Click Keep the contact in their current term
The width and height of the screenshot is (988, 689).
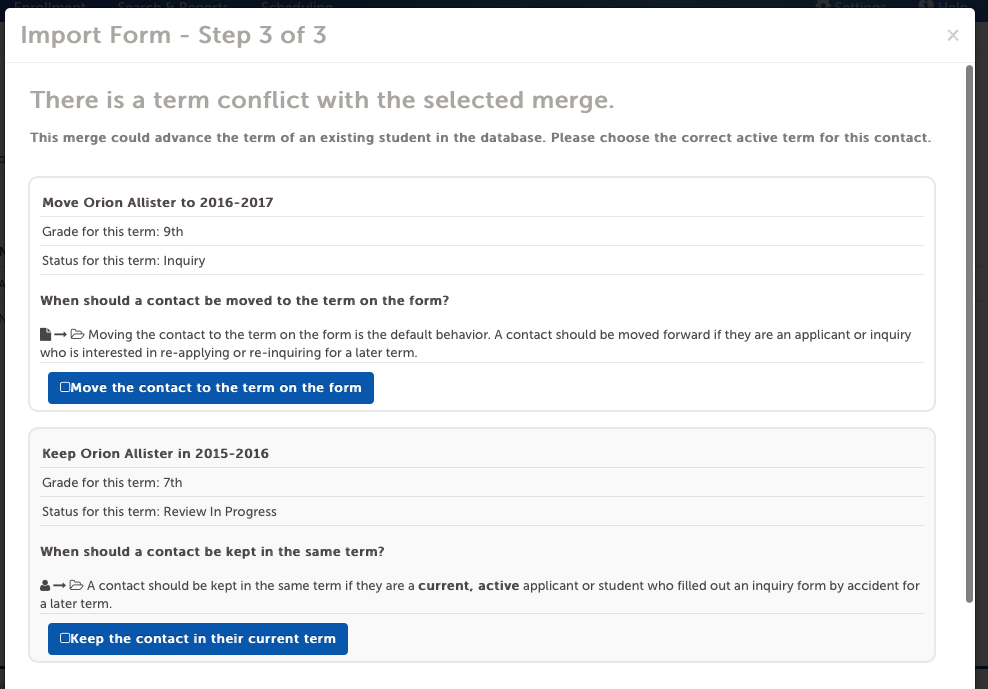198,639
